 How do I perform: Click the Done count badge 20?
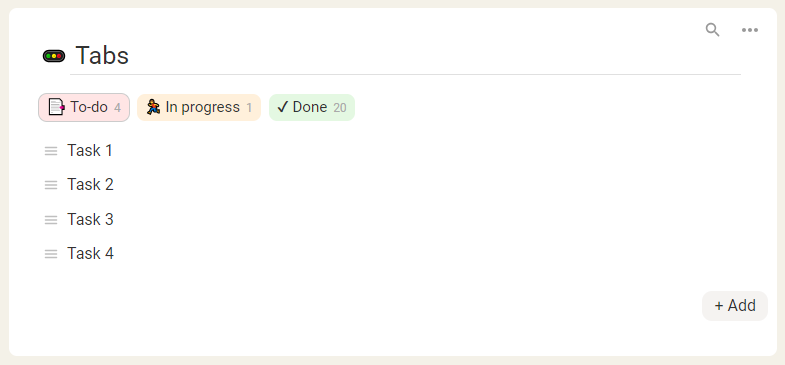pyautogui.click(x=340, y=108)
